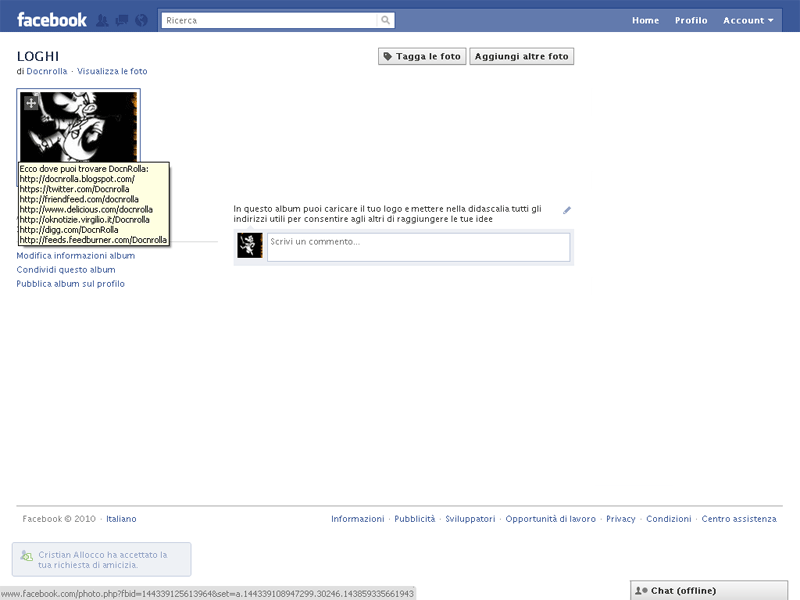Image resolution: width=800 pixels, height=600 pixels.
Task: Click the commenter avatar thumbnail
Action: pos(250,245)
